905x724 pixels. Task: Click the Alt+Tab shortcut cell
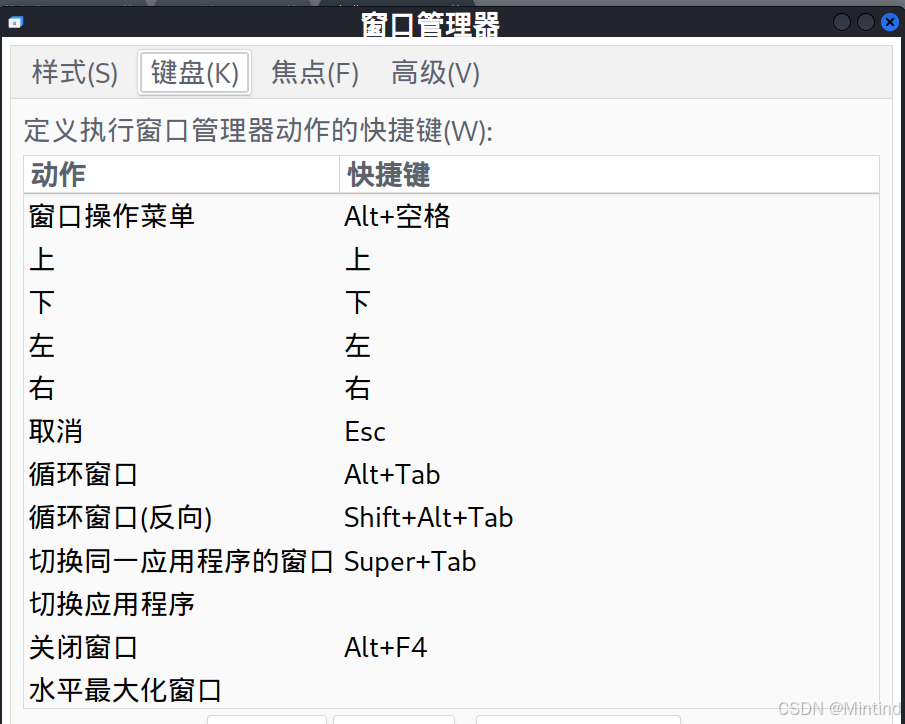[x=392, y=475]
